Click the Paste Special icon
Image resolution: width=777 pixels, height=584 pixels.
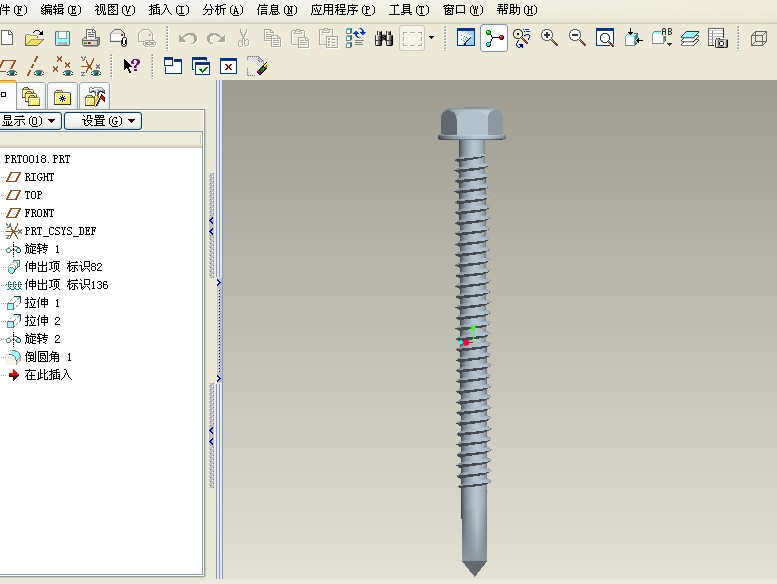coord(328,38)
